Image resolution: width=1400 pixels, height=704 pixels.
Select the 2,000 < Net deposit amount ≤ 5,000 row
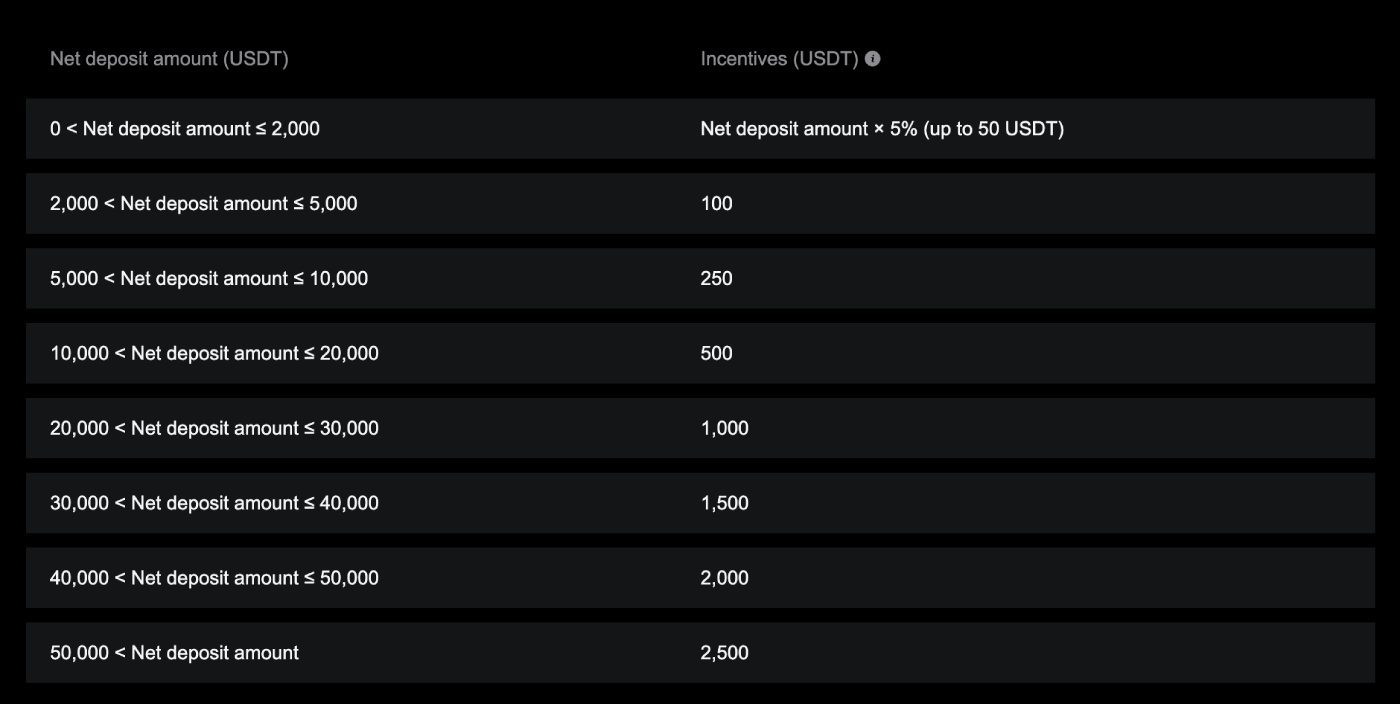[x=203, y=204]
